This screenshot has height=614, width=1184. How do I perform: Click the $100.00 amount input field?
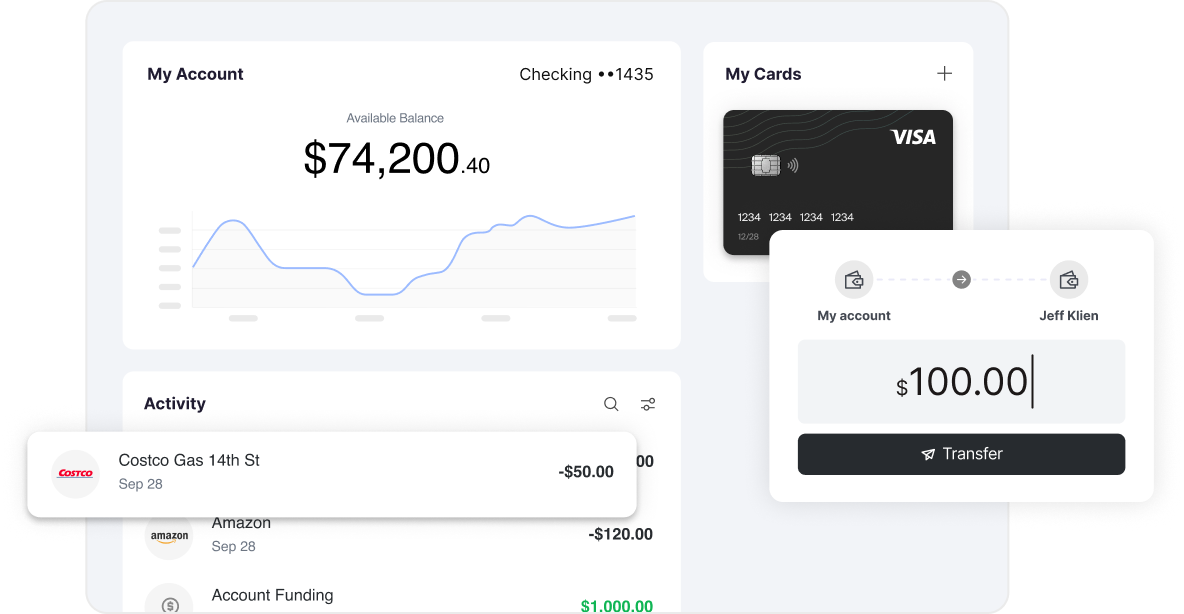pyautogui.click(x=961, y=382)
